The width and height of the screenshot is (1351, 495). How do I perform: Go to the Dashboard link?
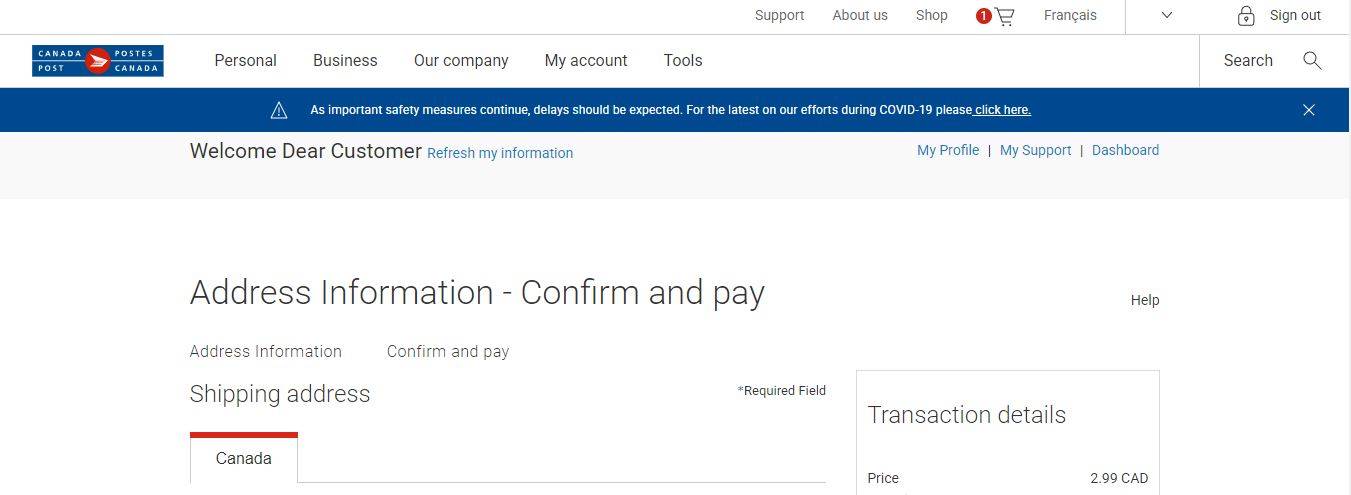[1125, 150]
